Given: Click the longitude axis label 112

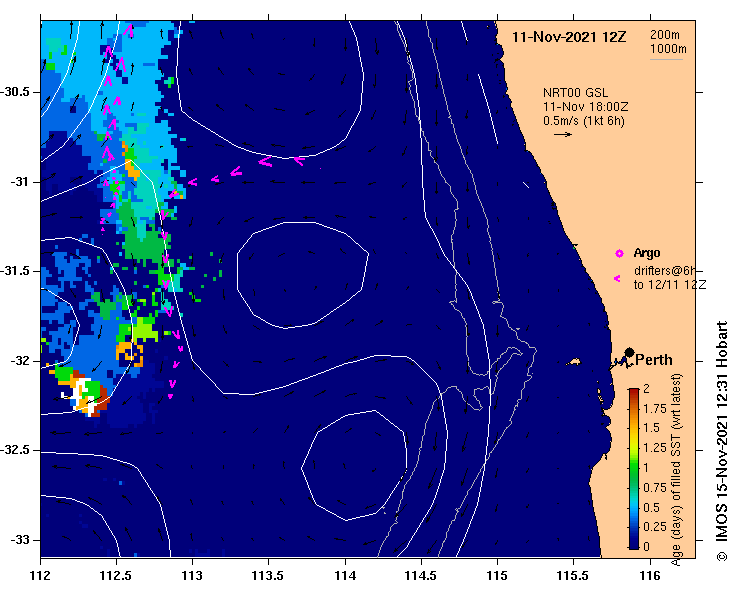Looking at the screenshot, I should (x=41, y=576).
